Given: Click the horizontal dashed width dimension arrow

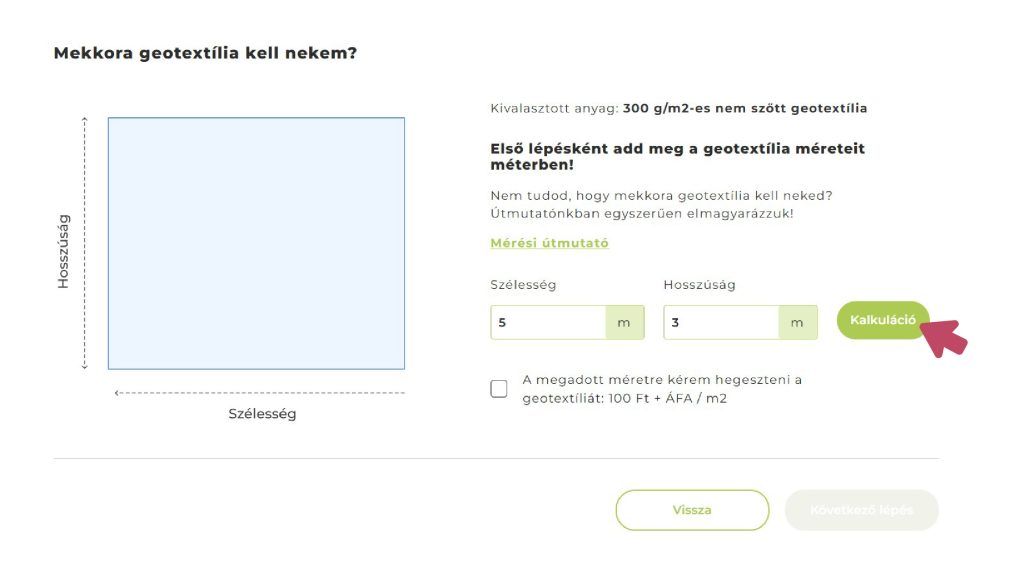Looking at the screenshot, I should coord(260,393).
